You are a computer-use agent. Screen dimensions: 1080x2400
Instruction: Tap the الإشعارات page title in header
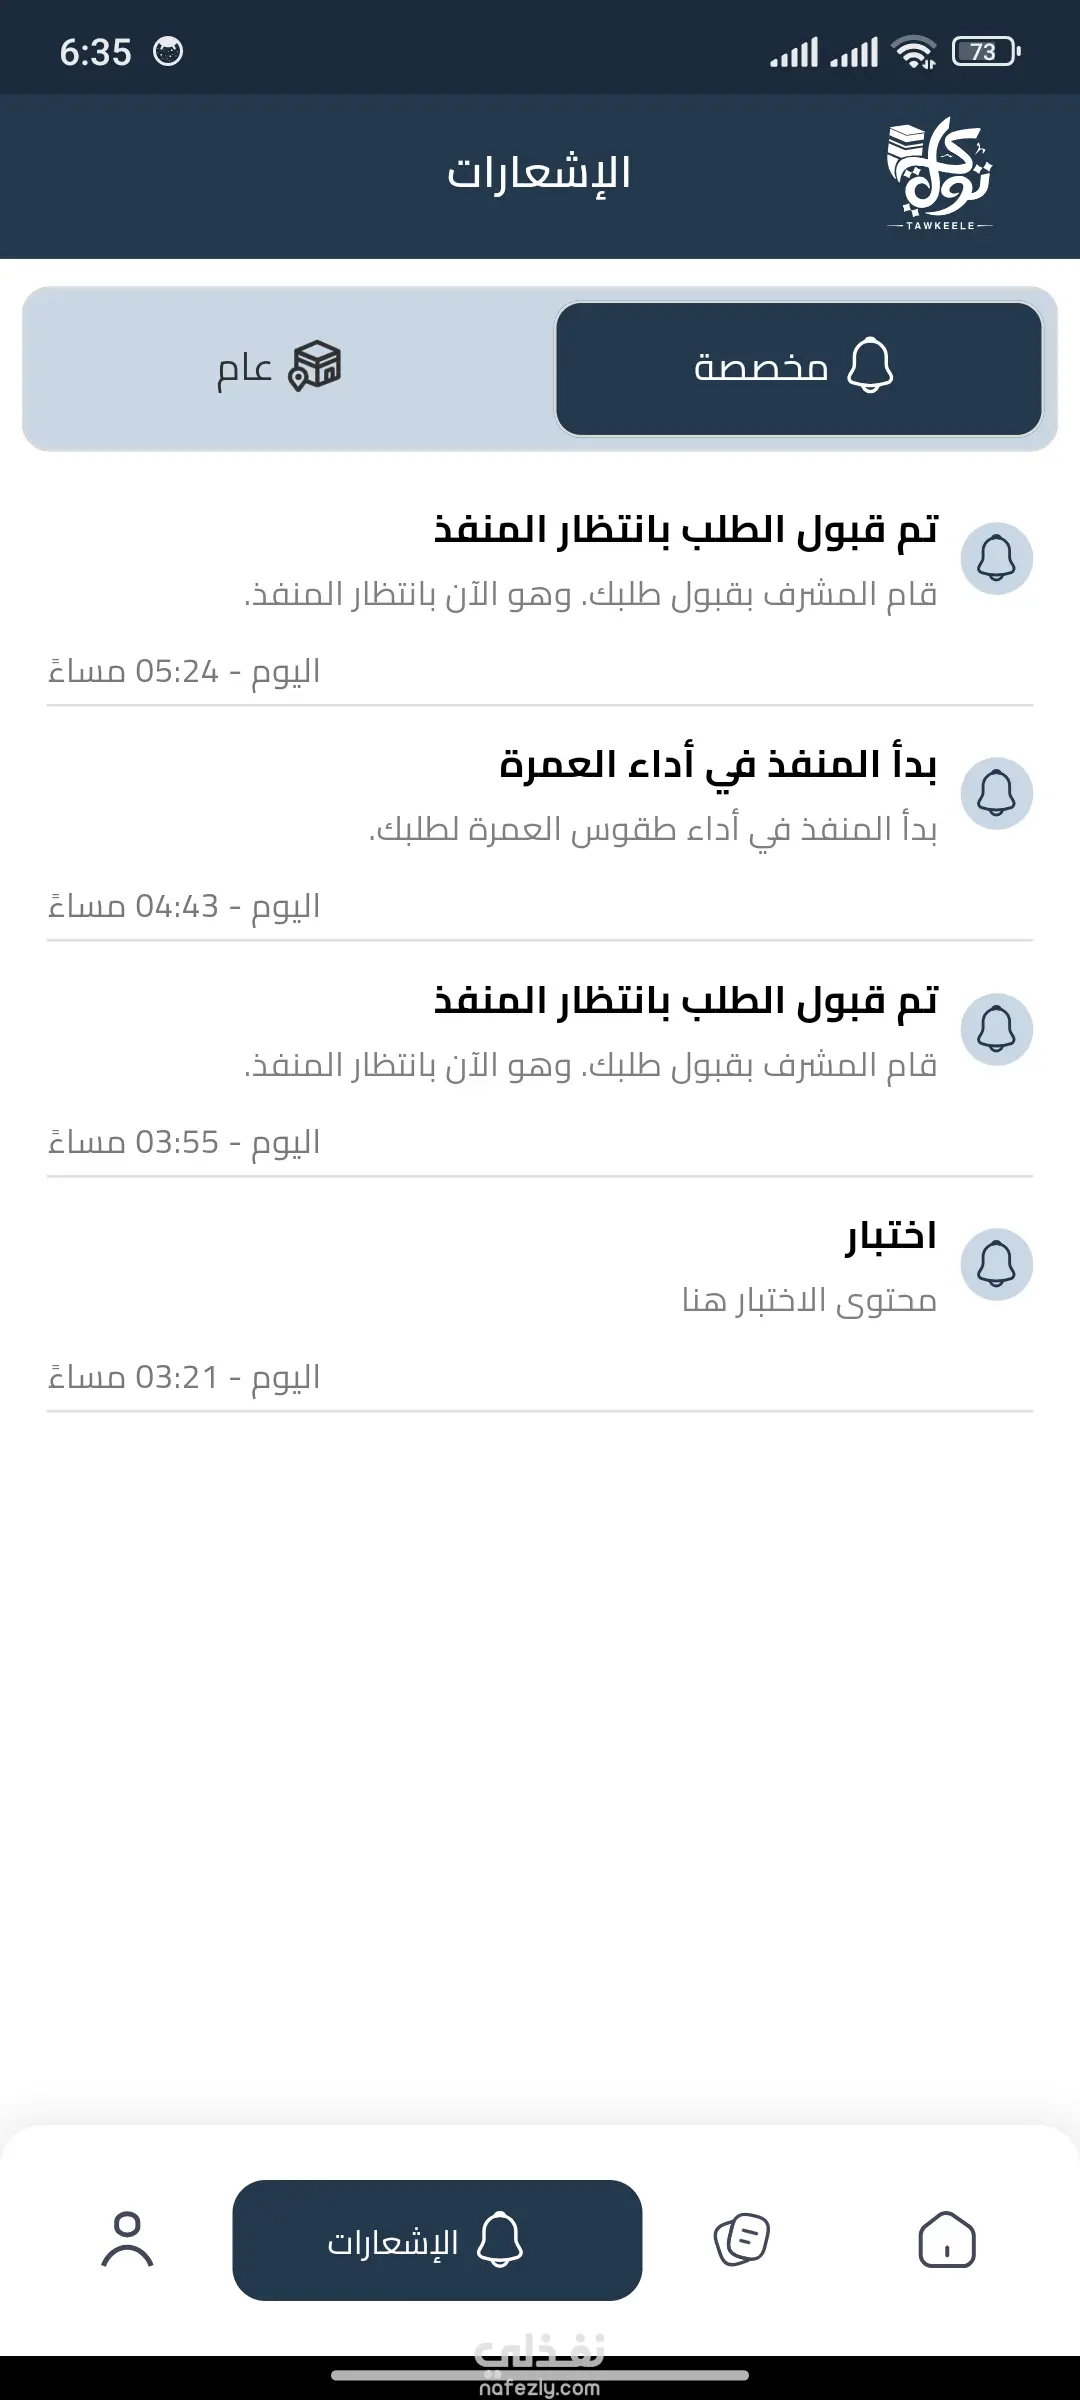click(x=539, y=174)
